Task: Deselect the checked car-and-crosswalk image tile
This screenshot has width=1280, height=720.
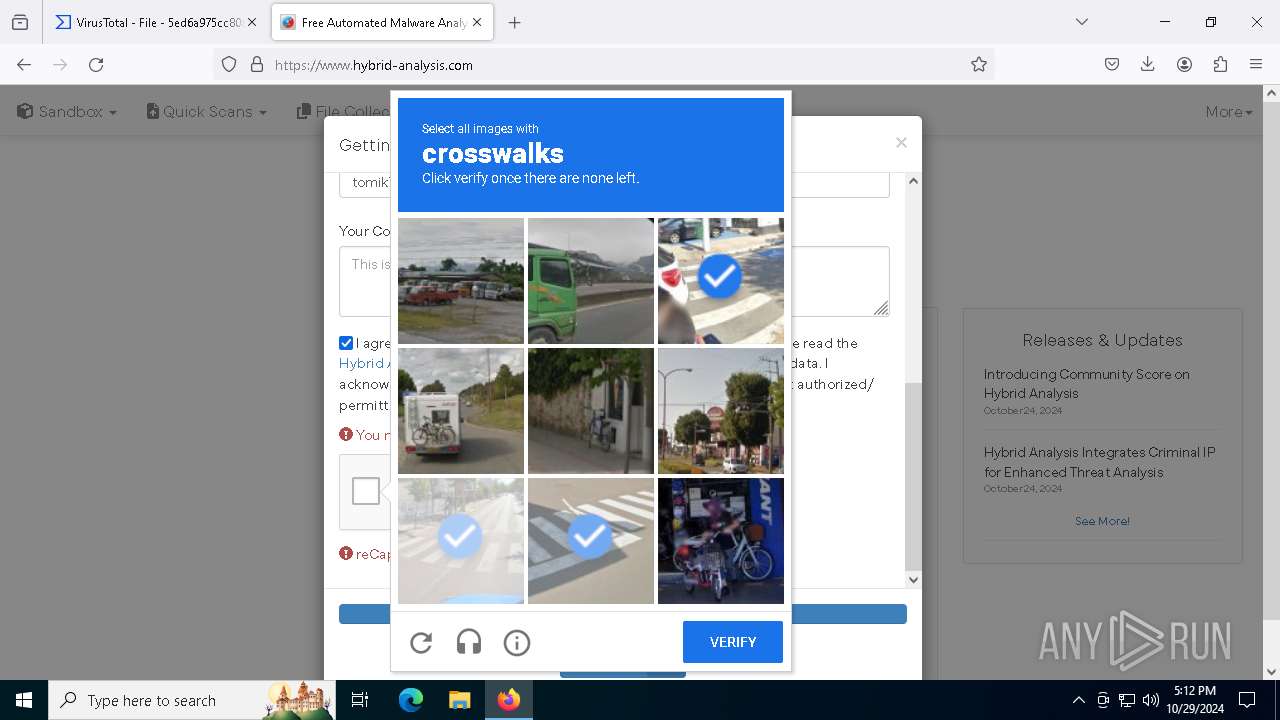Action: point(721,281)
